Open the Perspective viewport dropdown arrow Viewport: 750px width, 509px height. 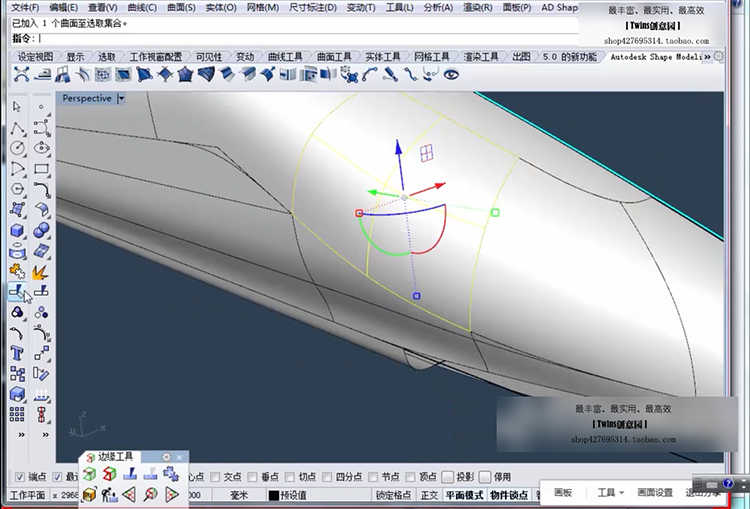coord(121,98)
